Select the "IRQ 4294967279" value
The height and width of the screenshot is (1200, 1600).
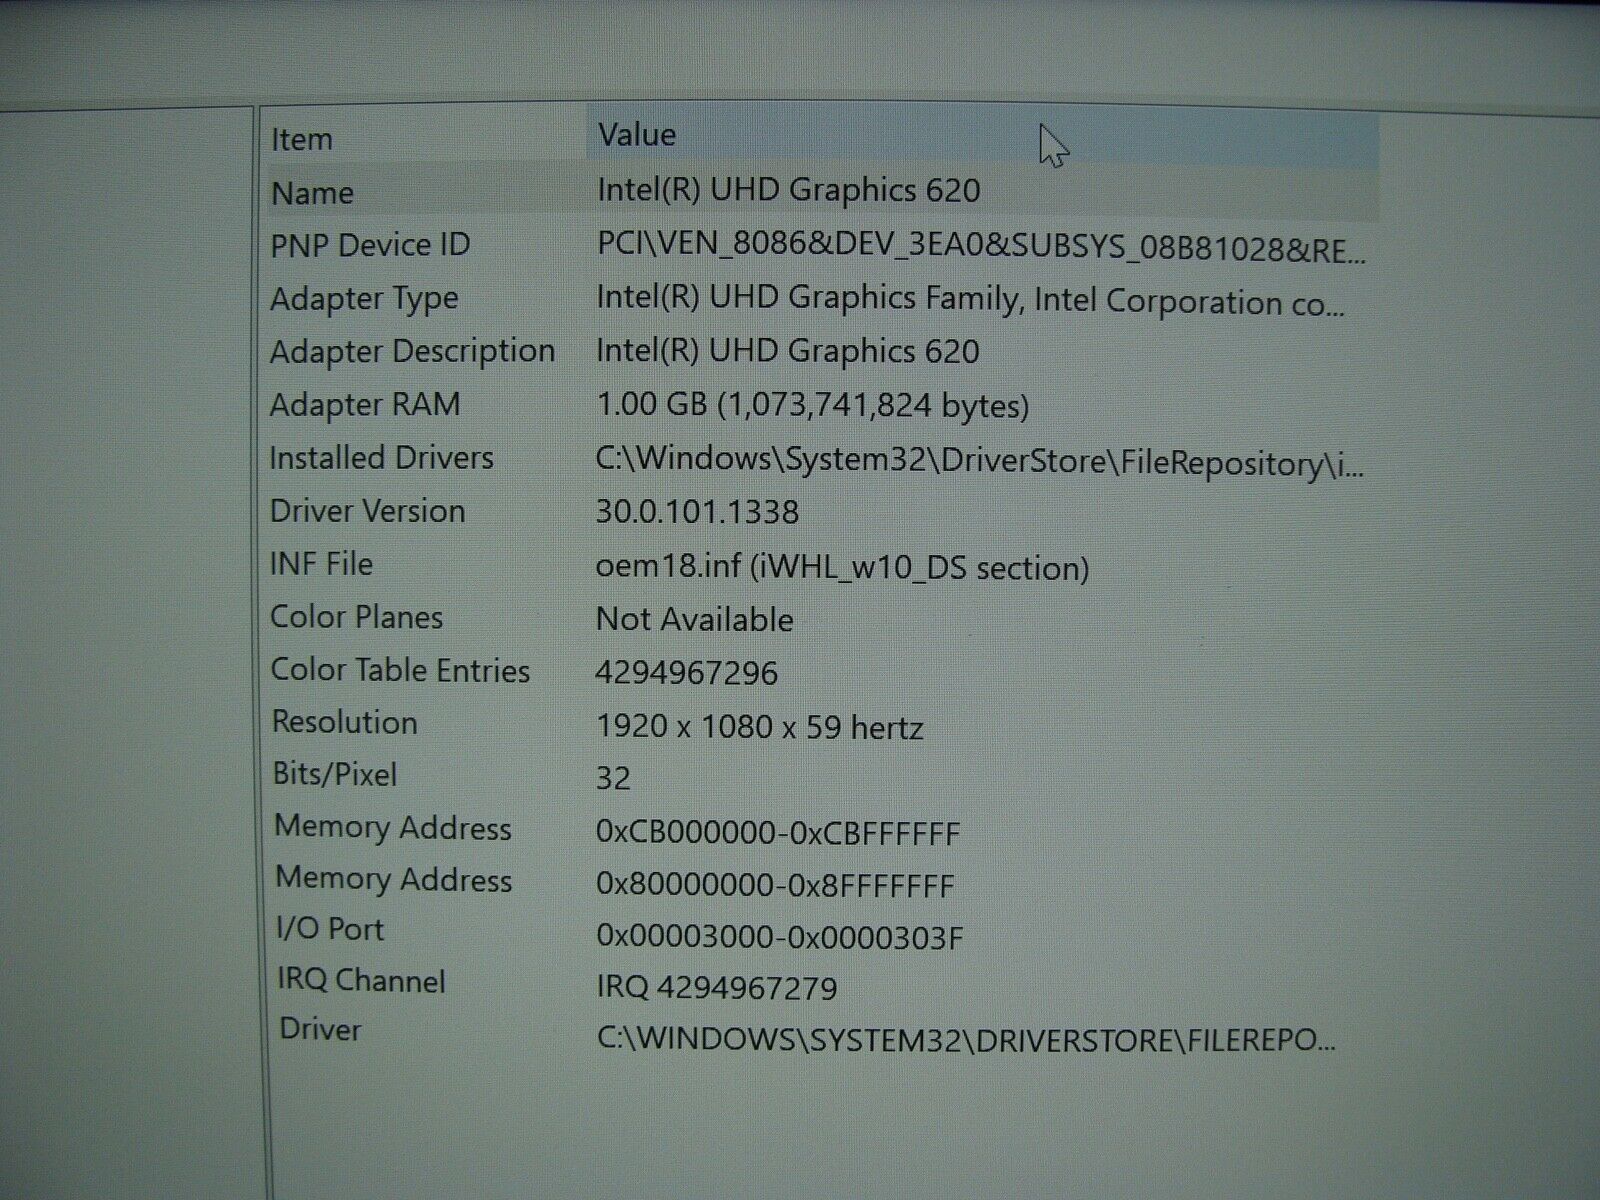pyautogui.click(x=717, y=988)
